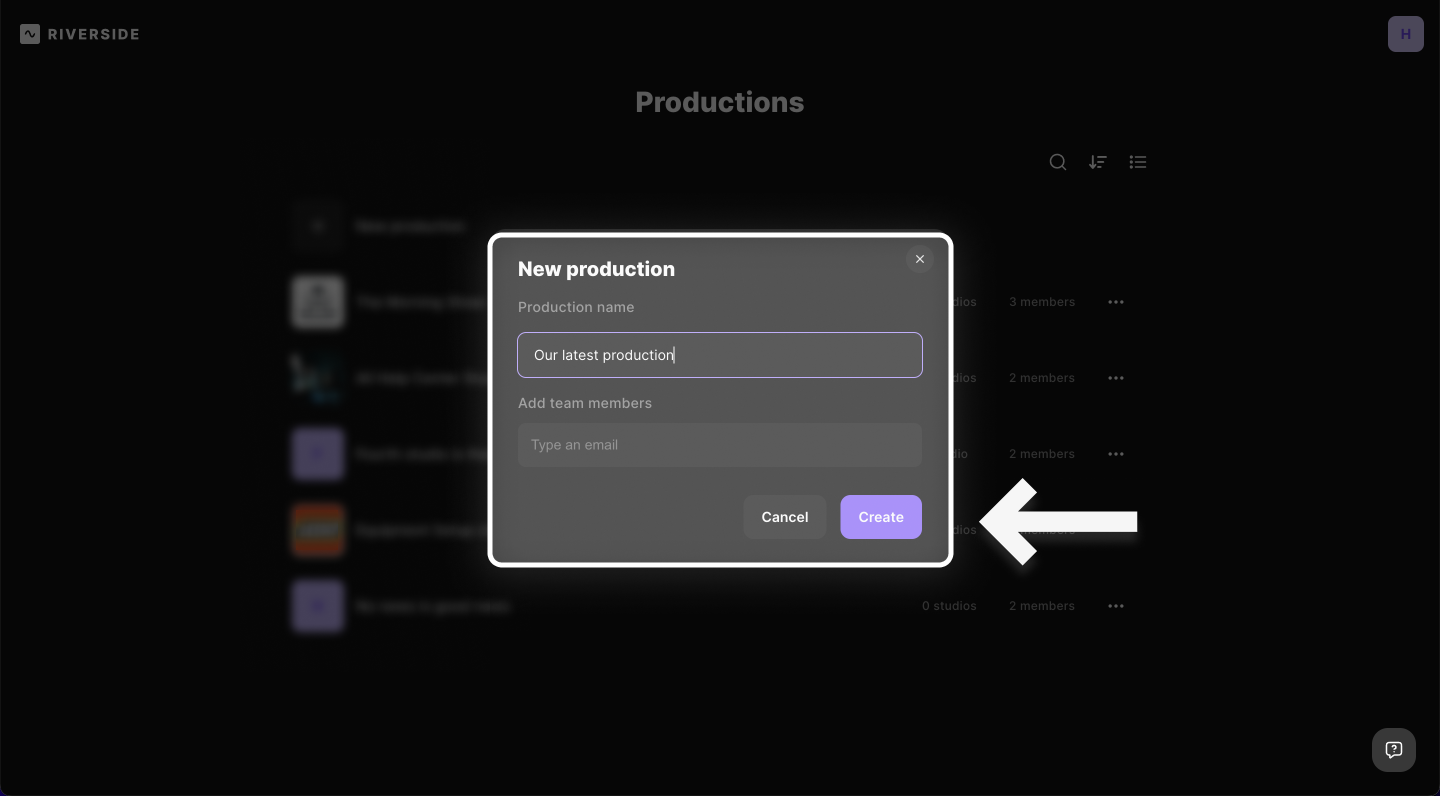Select the last production's purple thumbnail

click(318, 606)
